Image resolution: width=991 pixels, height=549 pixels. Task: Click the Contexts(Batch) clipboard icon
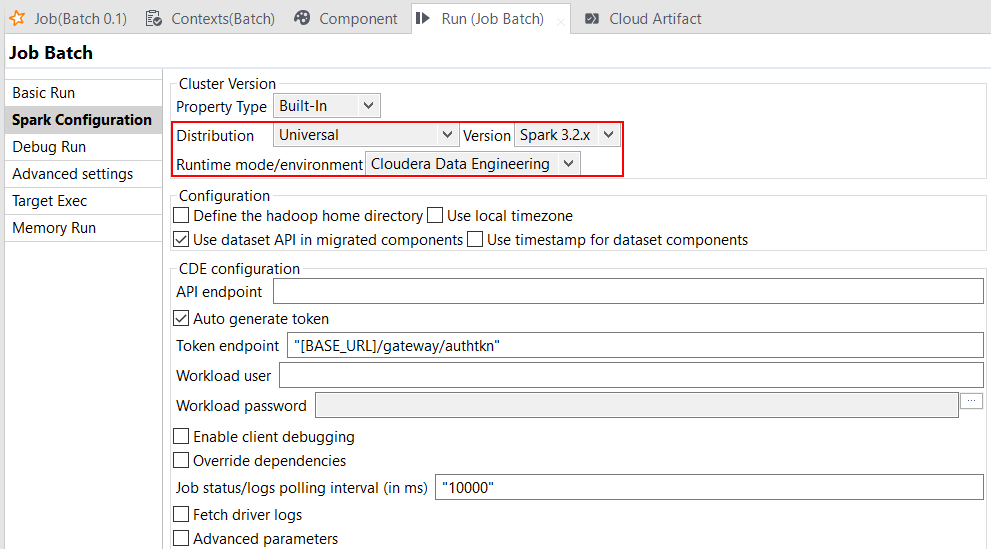coord(154,18)
